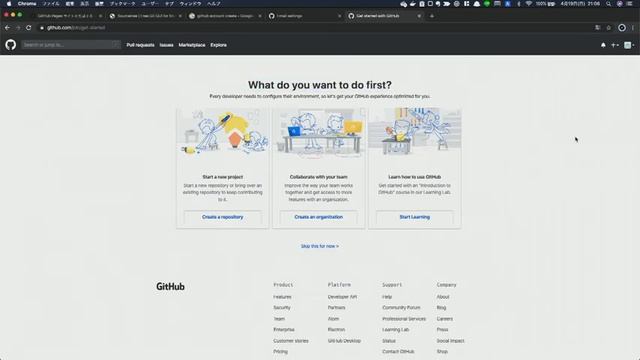Viewport: 640px width, 360px height.
Task: Click the Create an organization button
Action: pos(318,217)
